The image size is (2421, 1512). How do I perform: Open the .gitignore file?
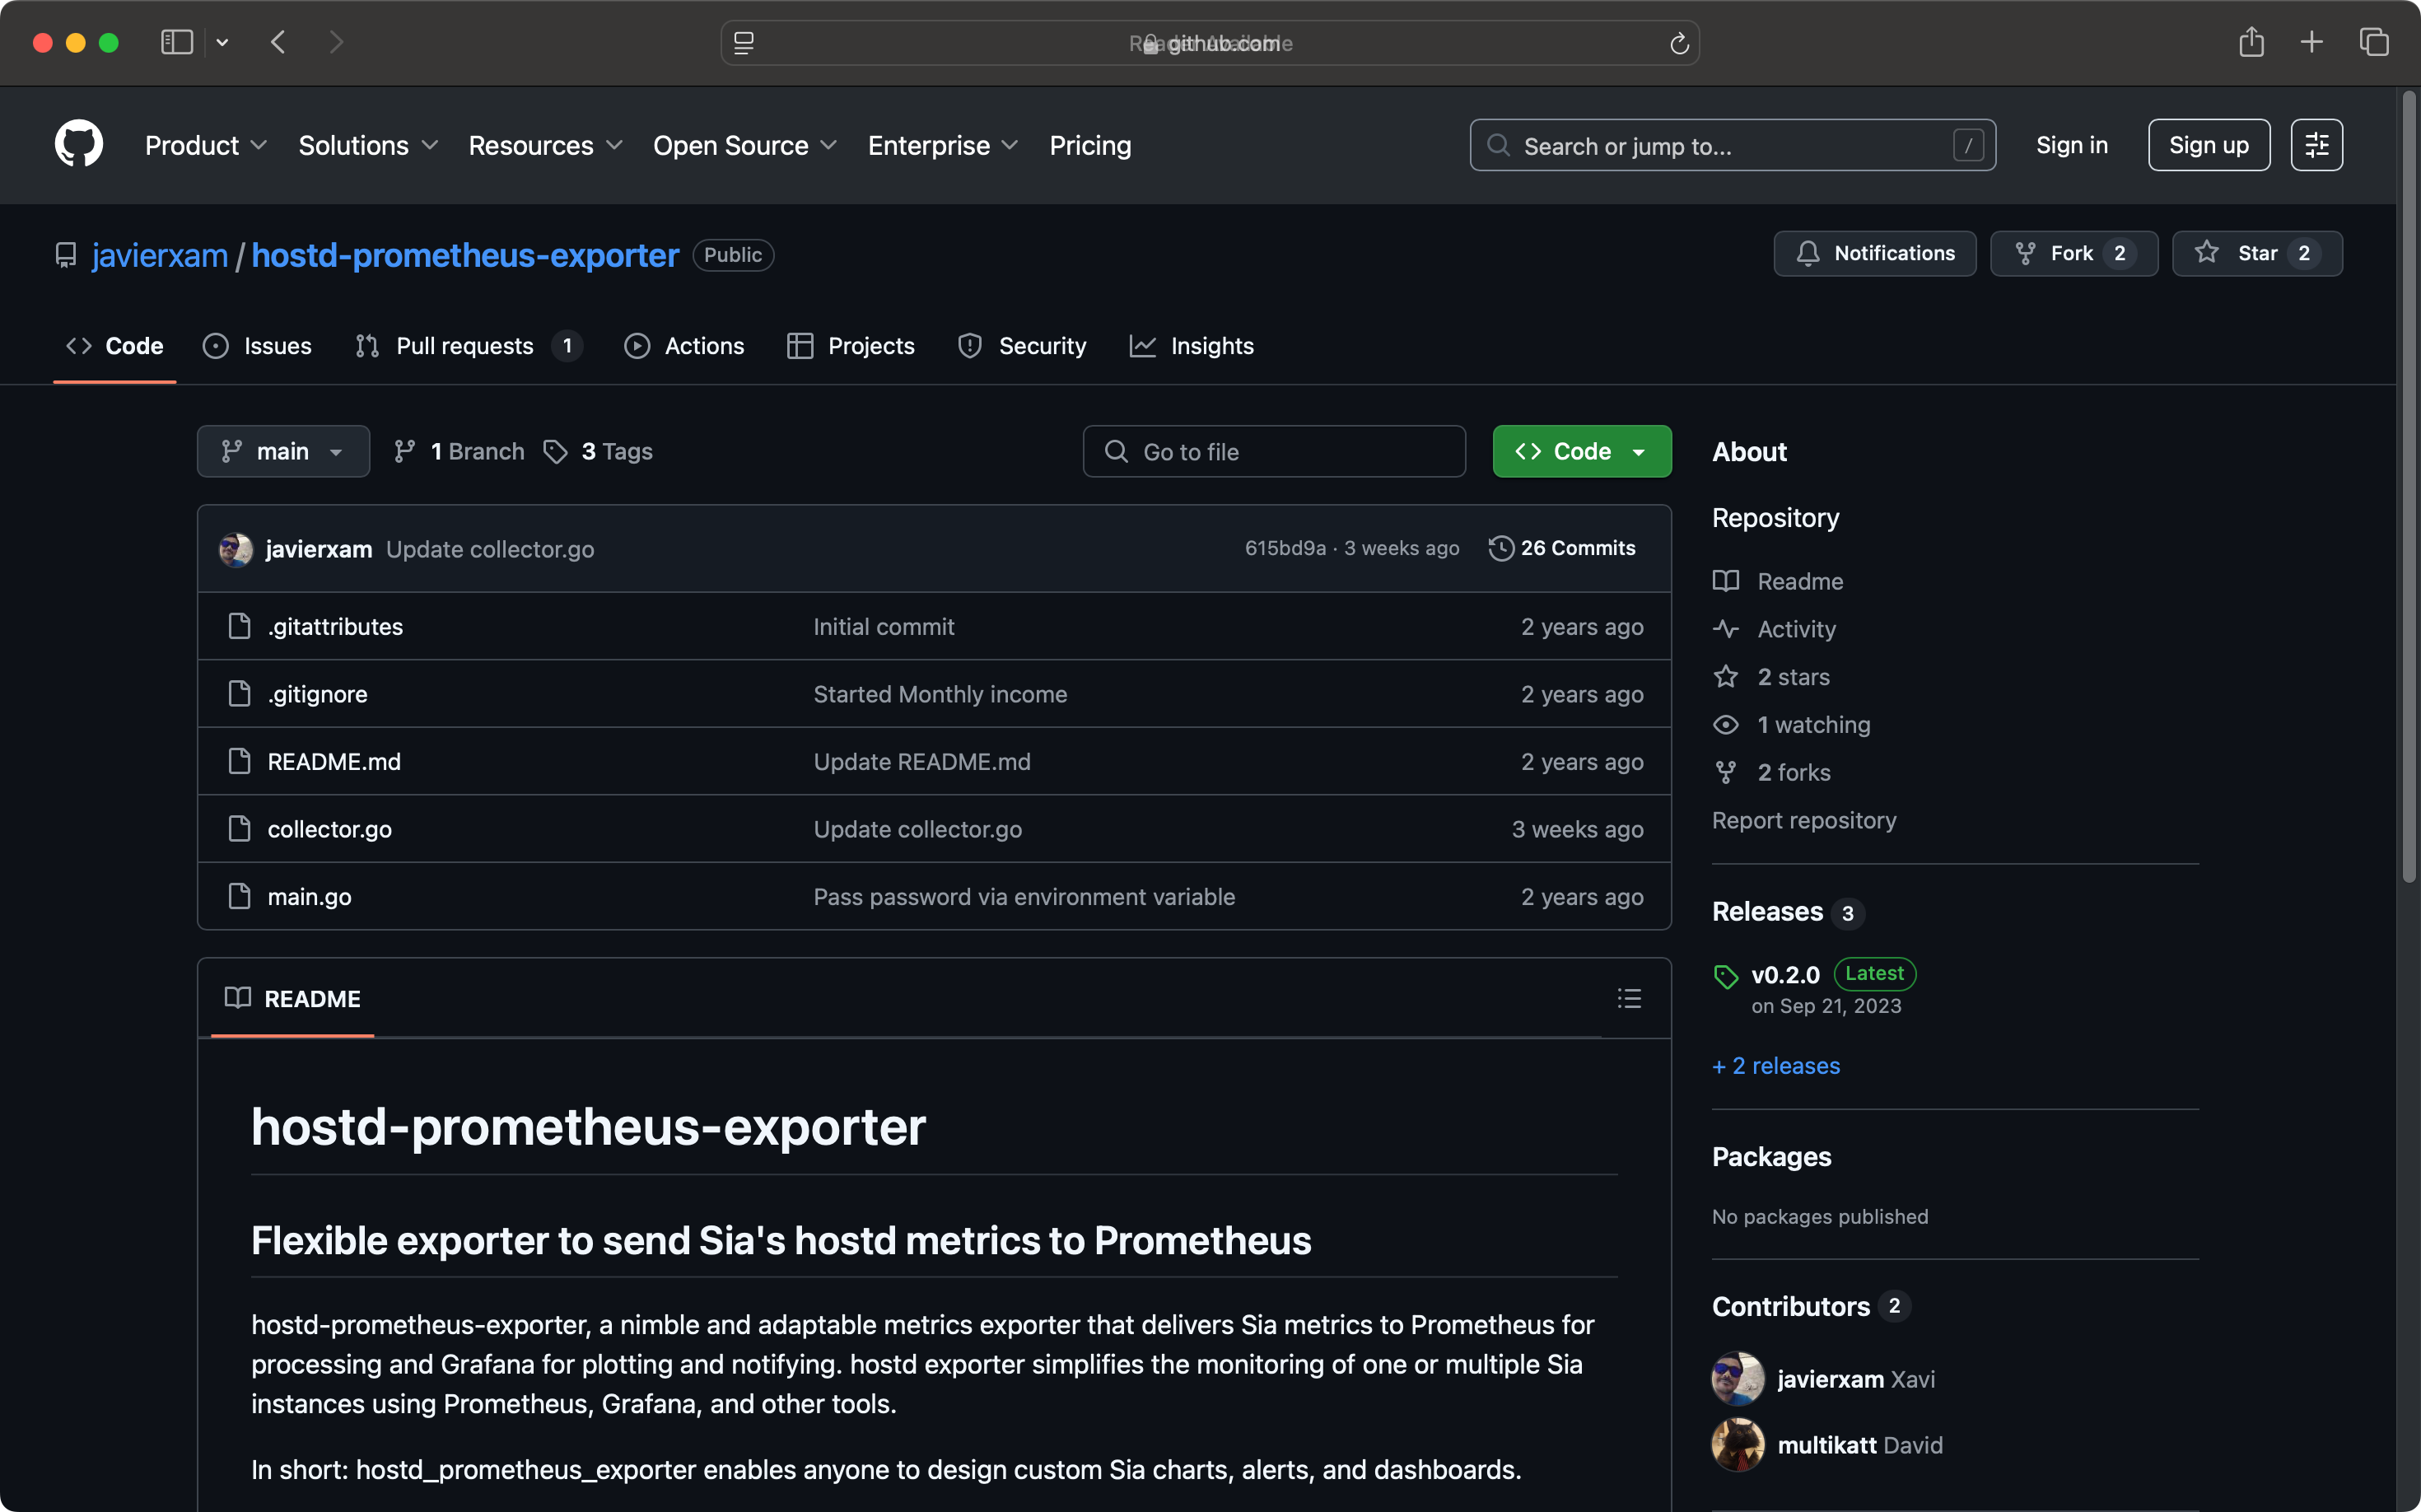point(317,694)
